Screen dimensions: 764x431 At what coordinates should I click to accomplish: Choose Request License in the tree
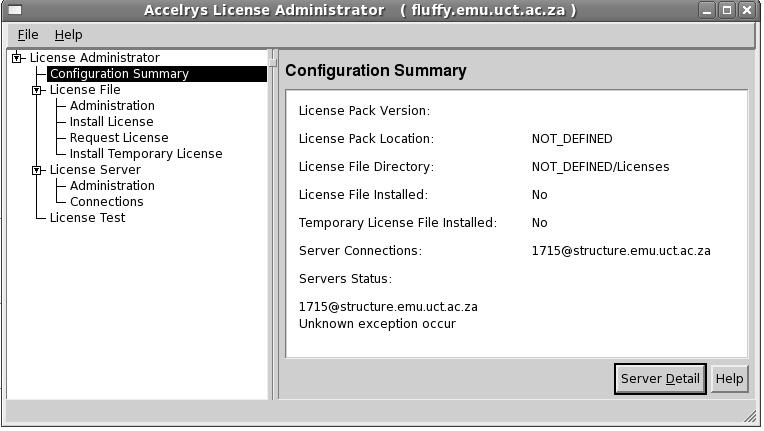click(119, 138)
